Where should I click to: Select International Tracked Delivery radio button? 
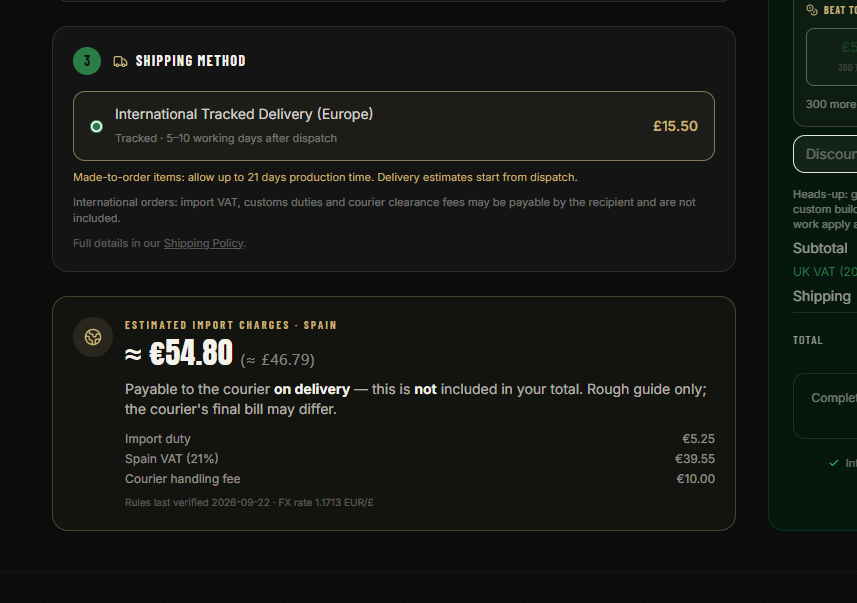(96, 127)
